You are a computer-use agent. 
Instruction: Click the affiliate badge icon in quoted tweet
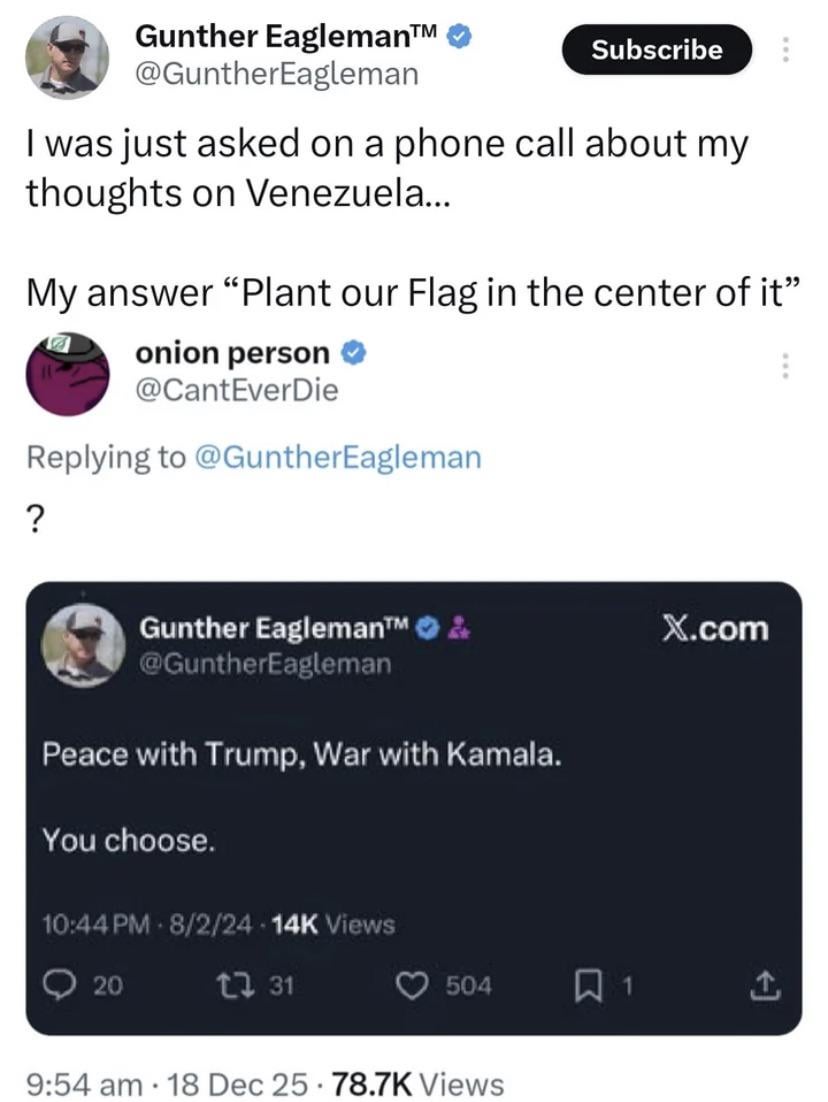[x=462, y=629]
